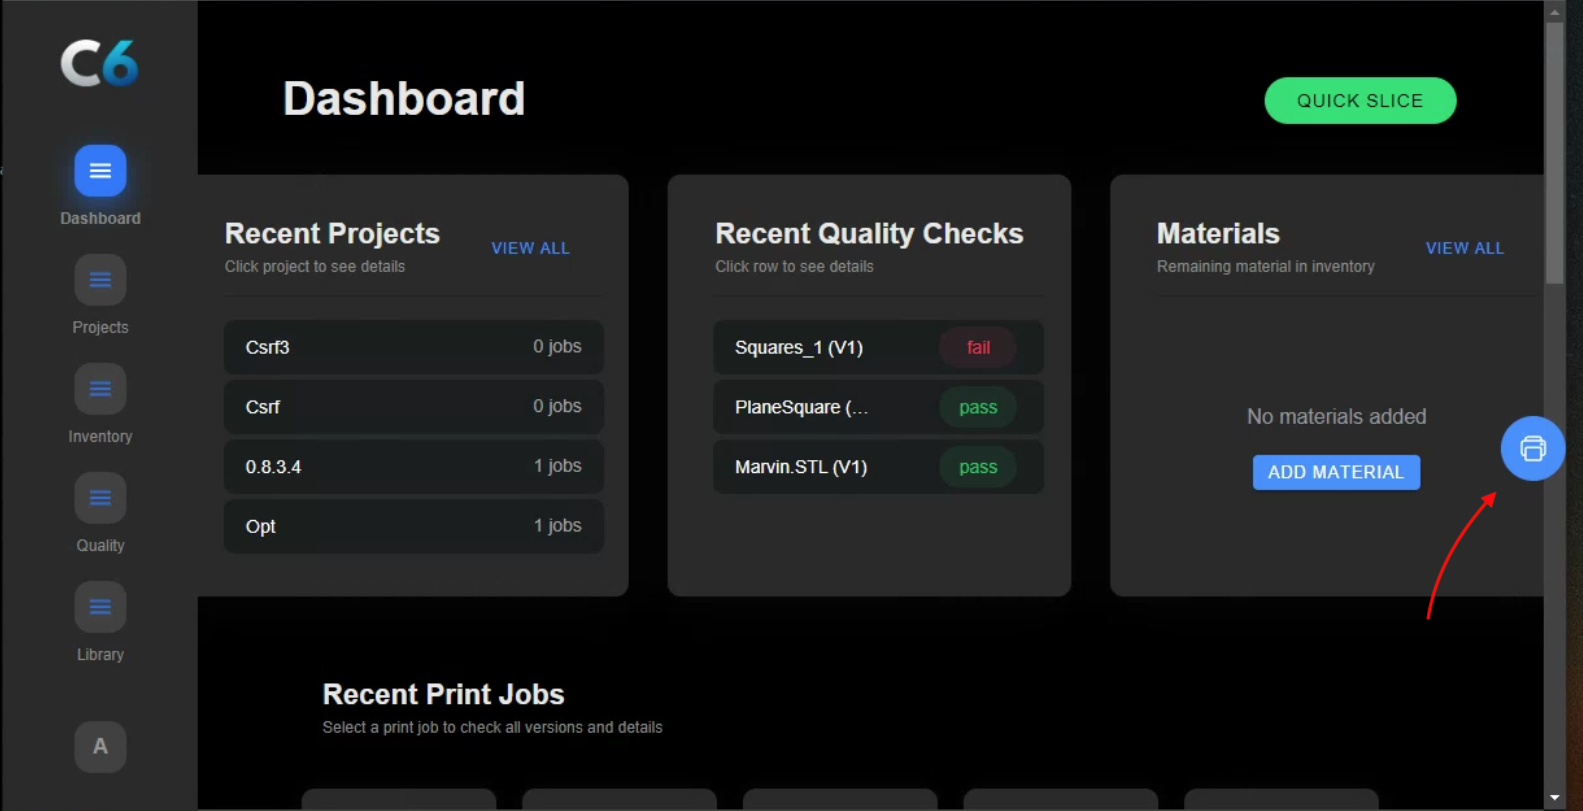Navigate to Quality sidebar icon
The height and width of the screenshot is (811, 1583).
[100, 498]
